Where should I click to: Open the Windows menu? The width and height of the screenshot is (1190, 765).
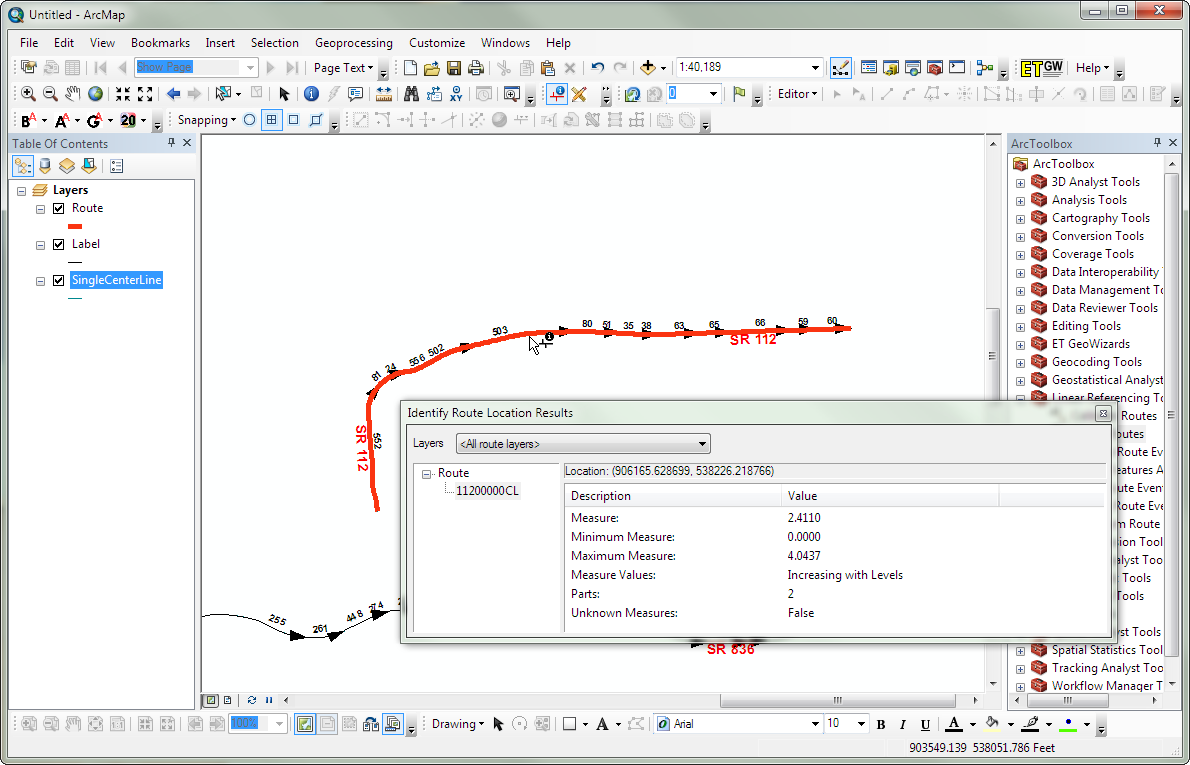505,42
